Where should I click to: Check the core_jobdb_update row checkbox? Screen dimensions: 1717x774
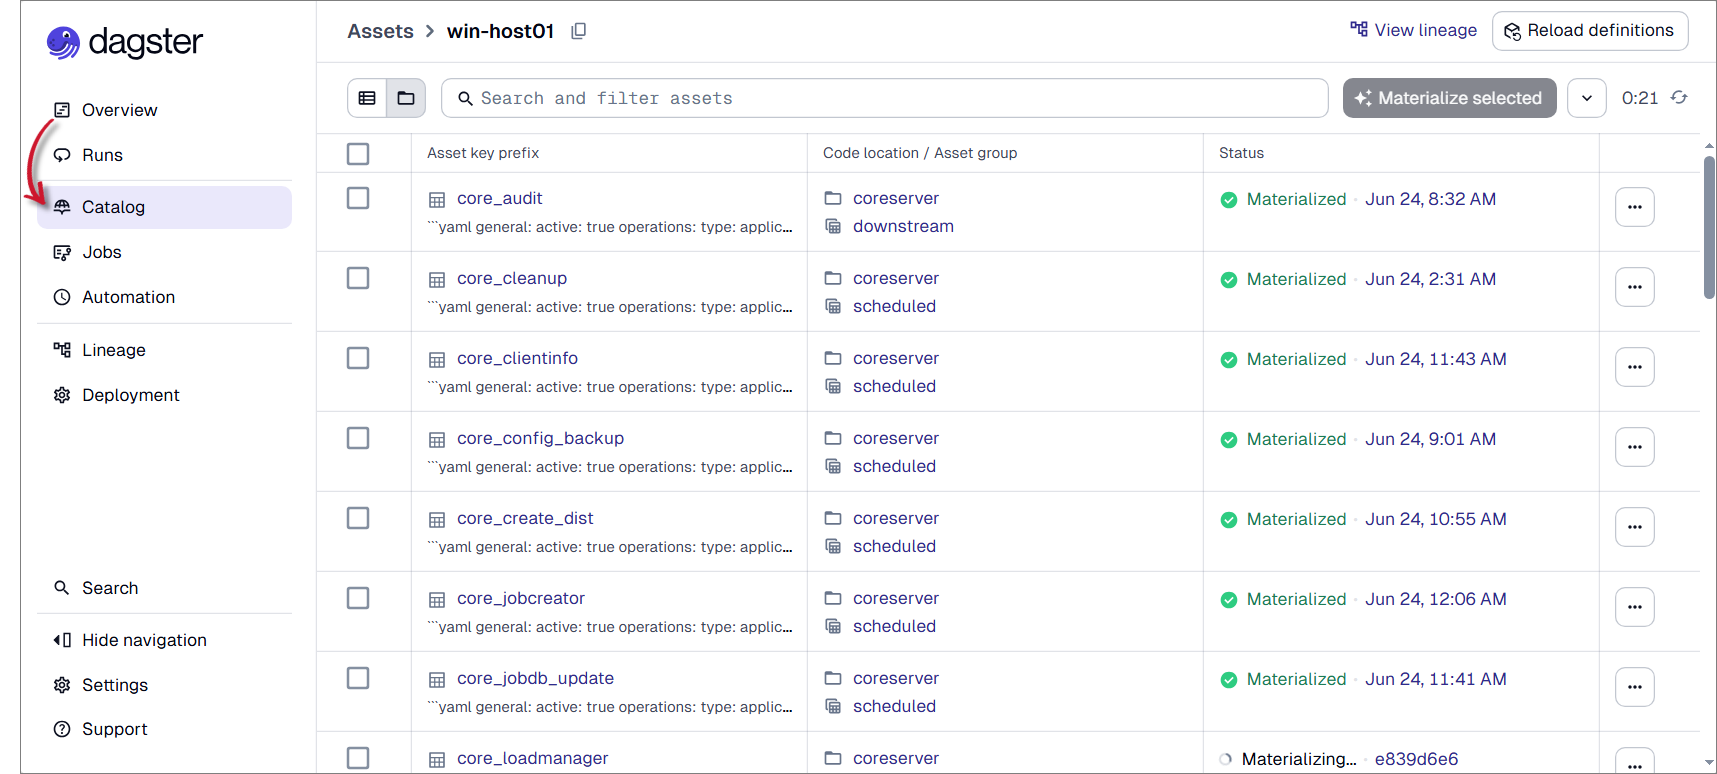pos(358,678)
